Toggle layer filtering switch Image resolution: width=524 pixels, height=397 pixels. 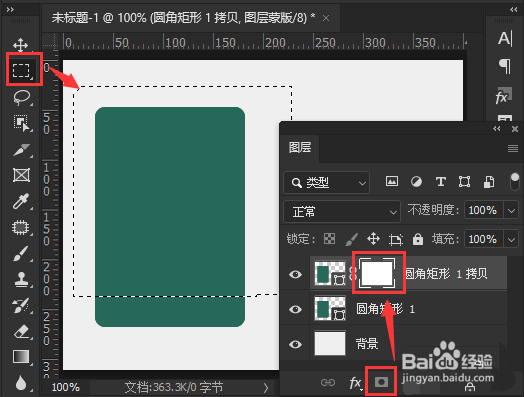click(x=515, y=182)
